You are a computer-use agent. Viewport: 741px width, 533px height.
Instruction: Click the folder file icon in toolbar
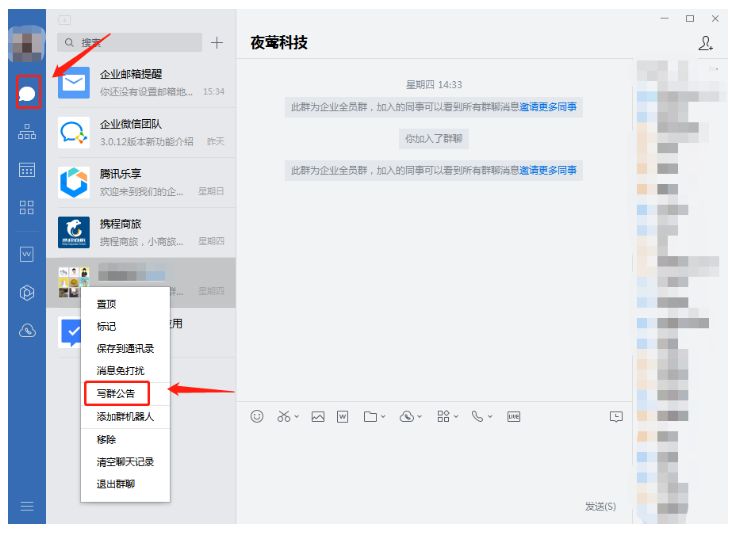[370, 416]
